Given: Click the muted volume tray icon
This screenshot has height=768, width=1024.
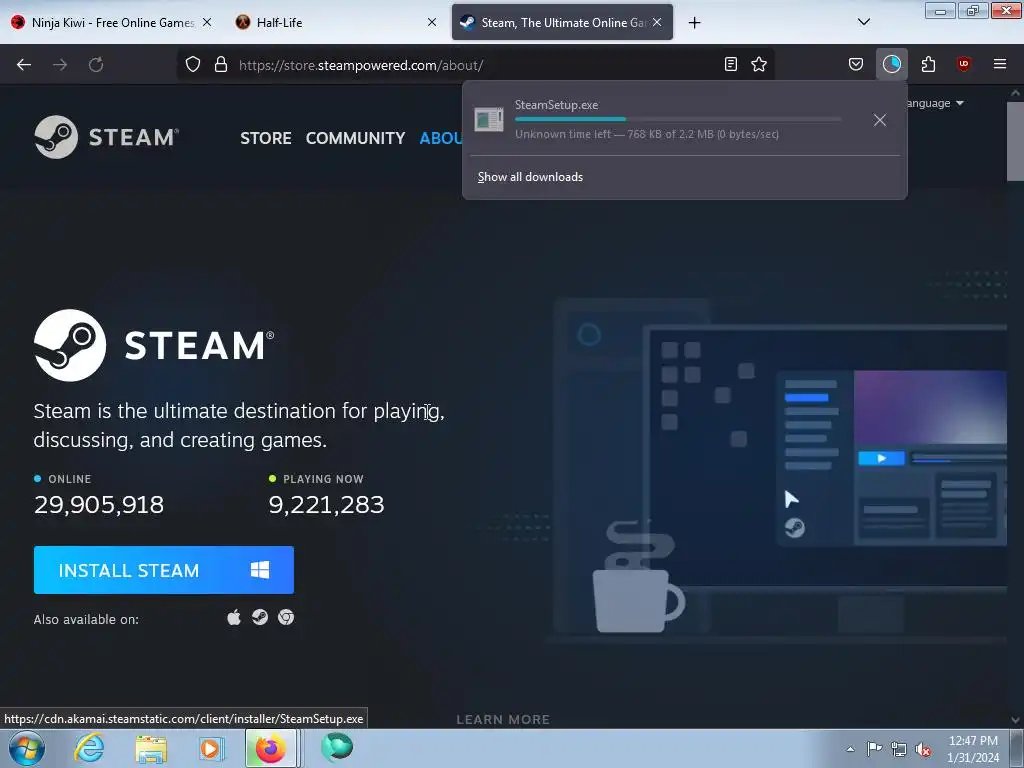Looking at the screenshot, I should pos(923,749).
